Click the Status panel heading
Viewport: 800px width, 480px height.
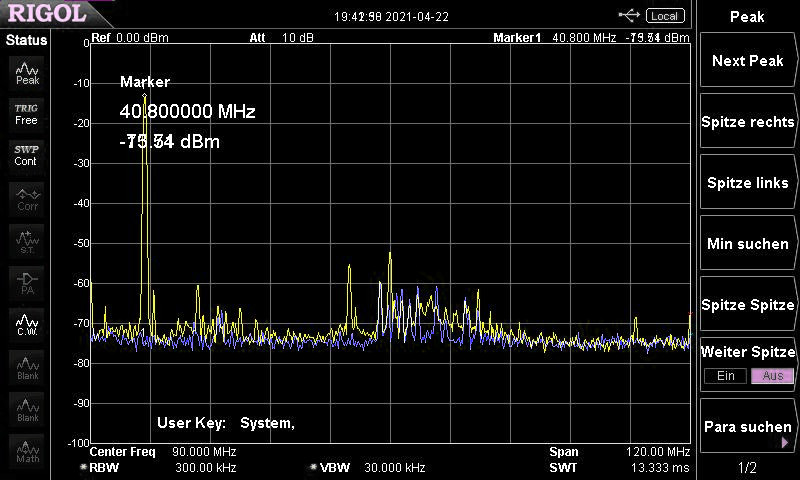27,40
